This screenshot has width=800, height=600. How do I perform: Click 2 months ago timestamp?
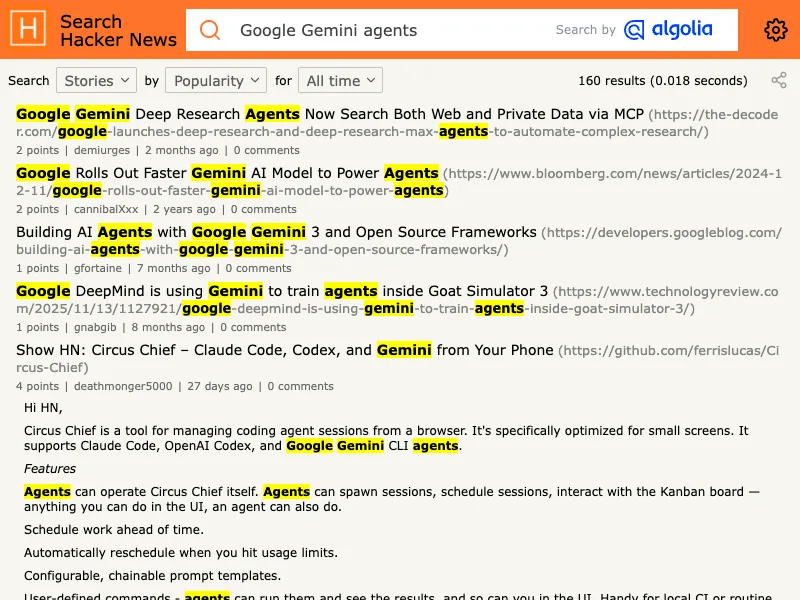tap(182, 151)
